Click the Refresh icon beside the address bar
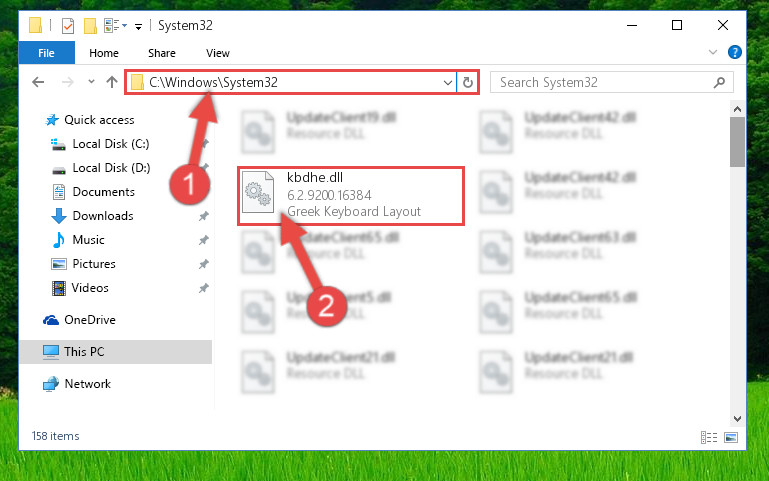Screen dimensions: 769x481 468,82
